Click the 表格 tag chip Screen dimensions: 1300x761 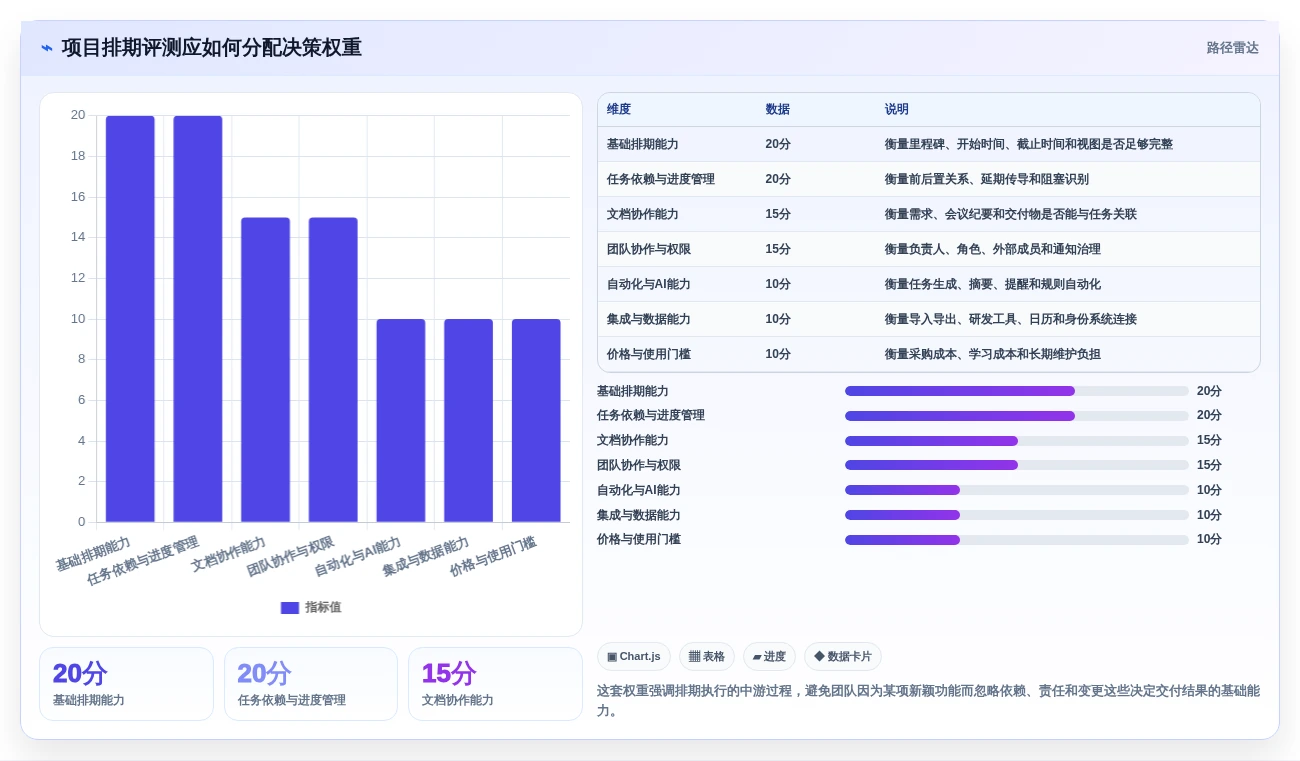pos(707,657)
